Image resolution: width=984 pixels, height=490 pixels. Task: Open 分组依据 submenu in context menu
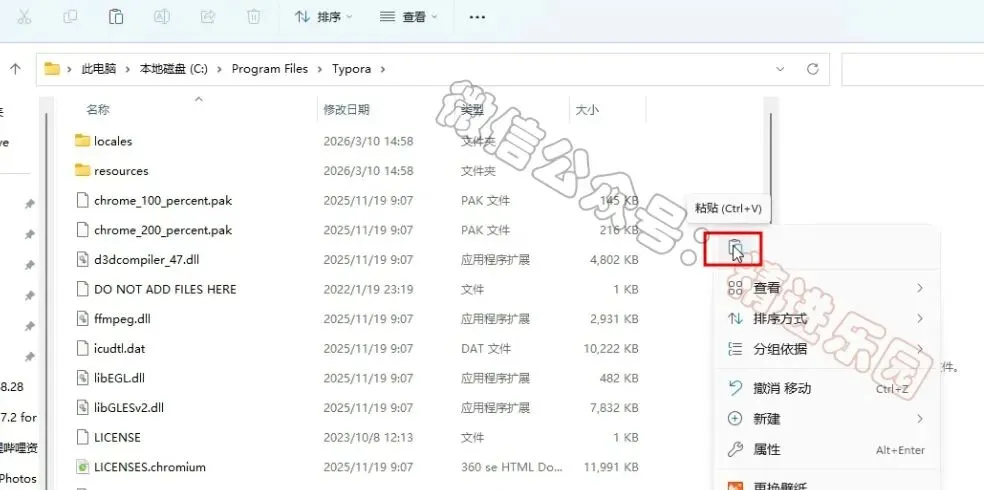826,349
